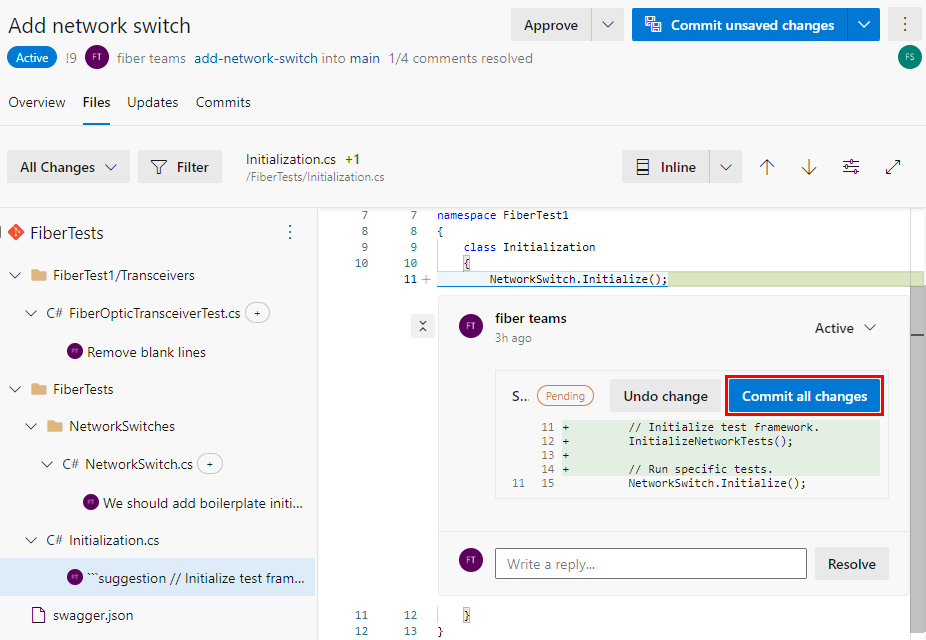Change comment status via the Active dropdown

tap(845, 327)
